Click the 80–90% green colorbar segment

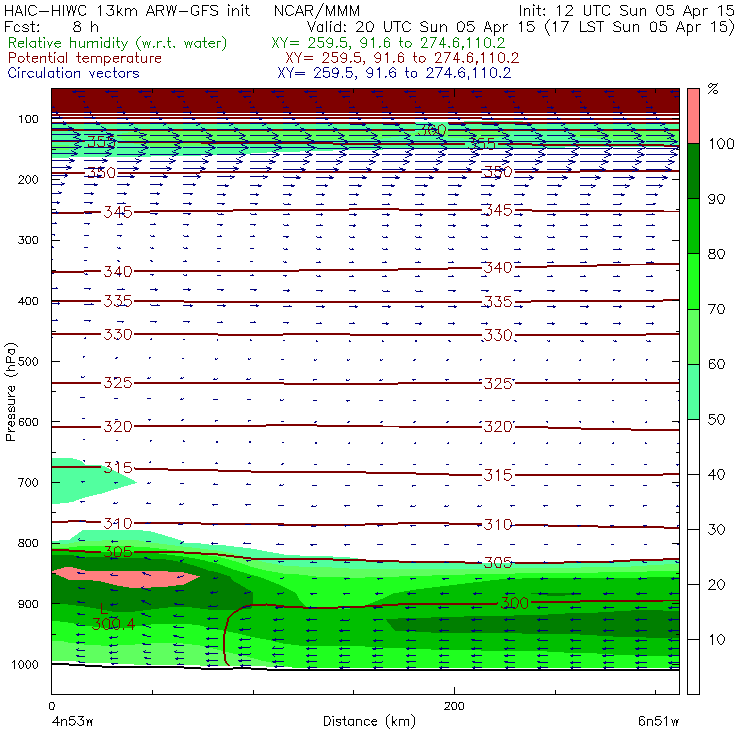[693, 226]
